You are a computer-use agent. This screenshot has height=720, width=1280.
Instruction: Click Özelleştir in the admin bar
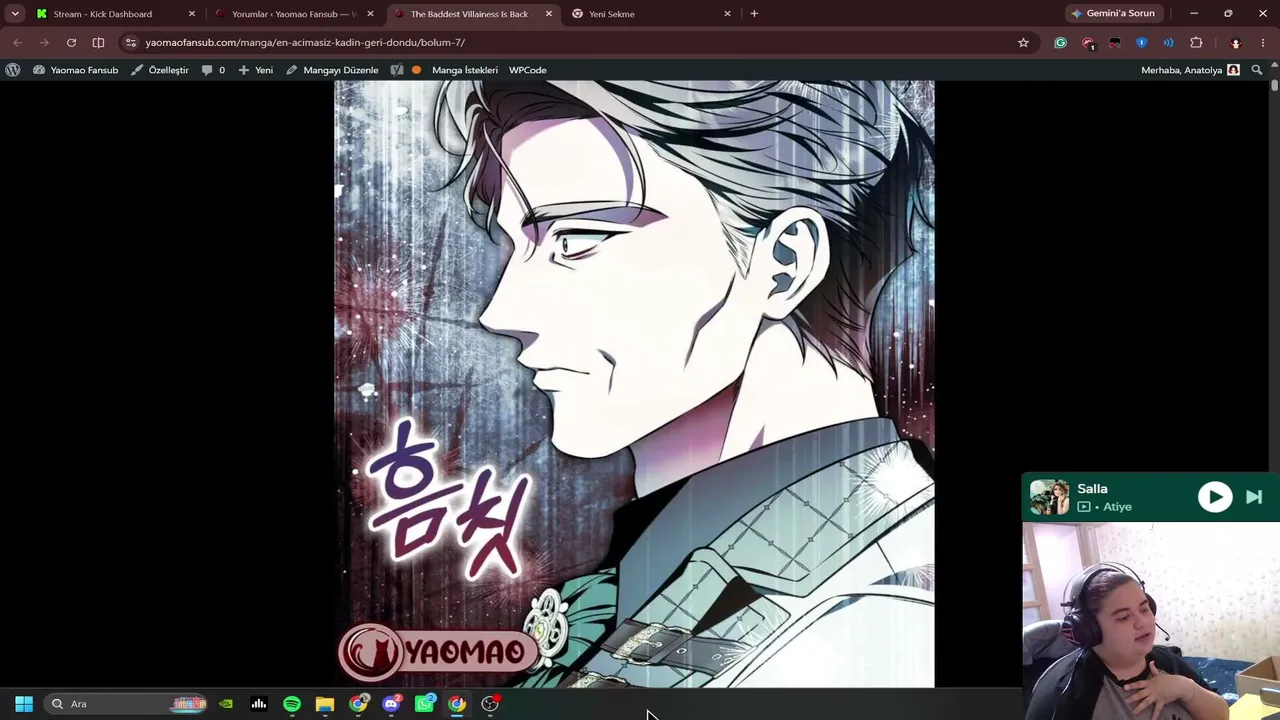pos(160,70)
